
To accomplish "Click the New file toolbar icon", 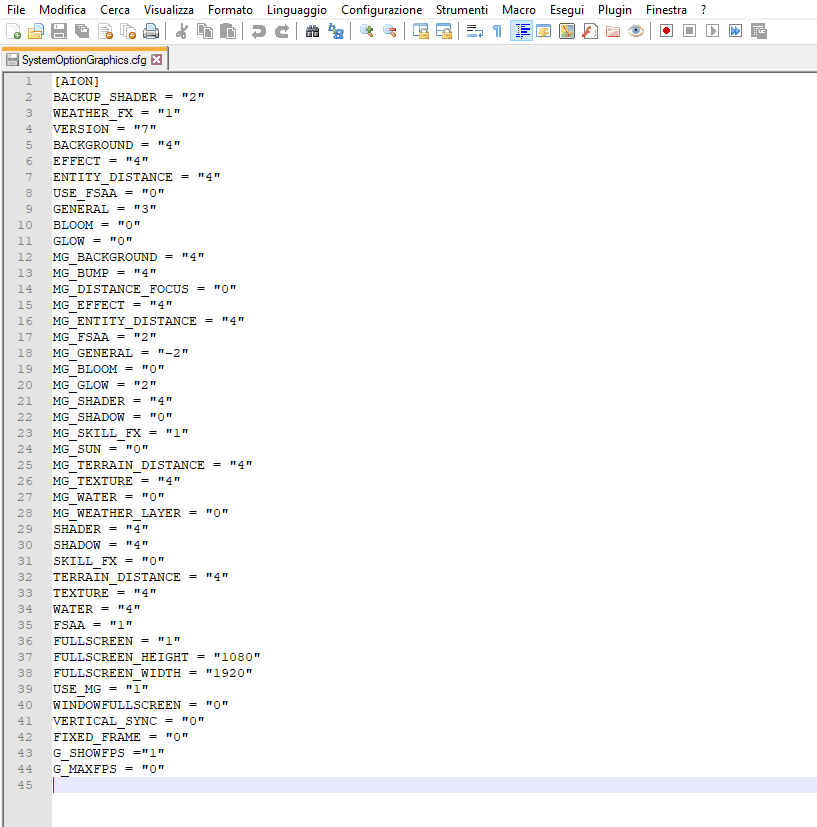I will click(x=13, y=31).
